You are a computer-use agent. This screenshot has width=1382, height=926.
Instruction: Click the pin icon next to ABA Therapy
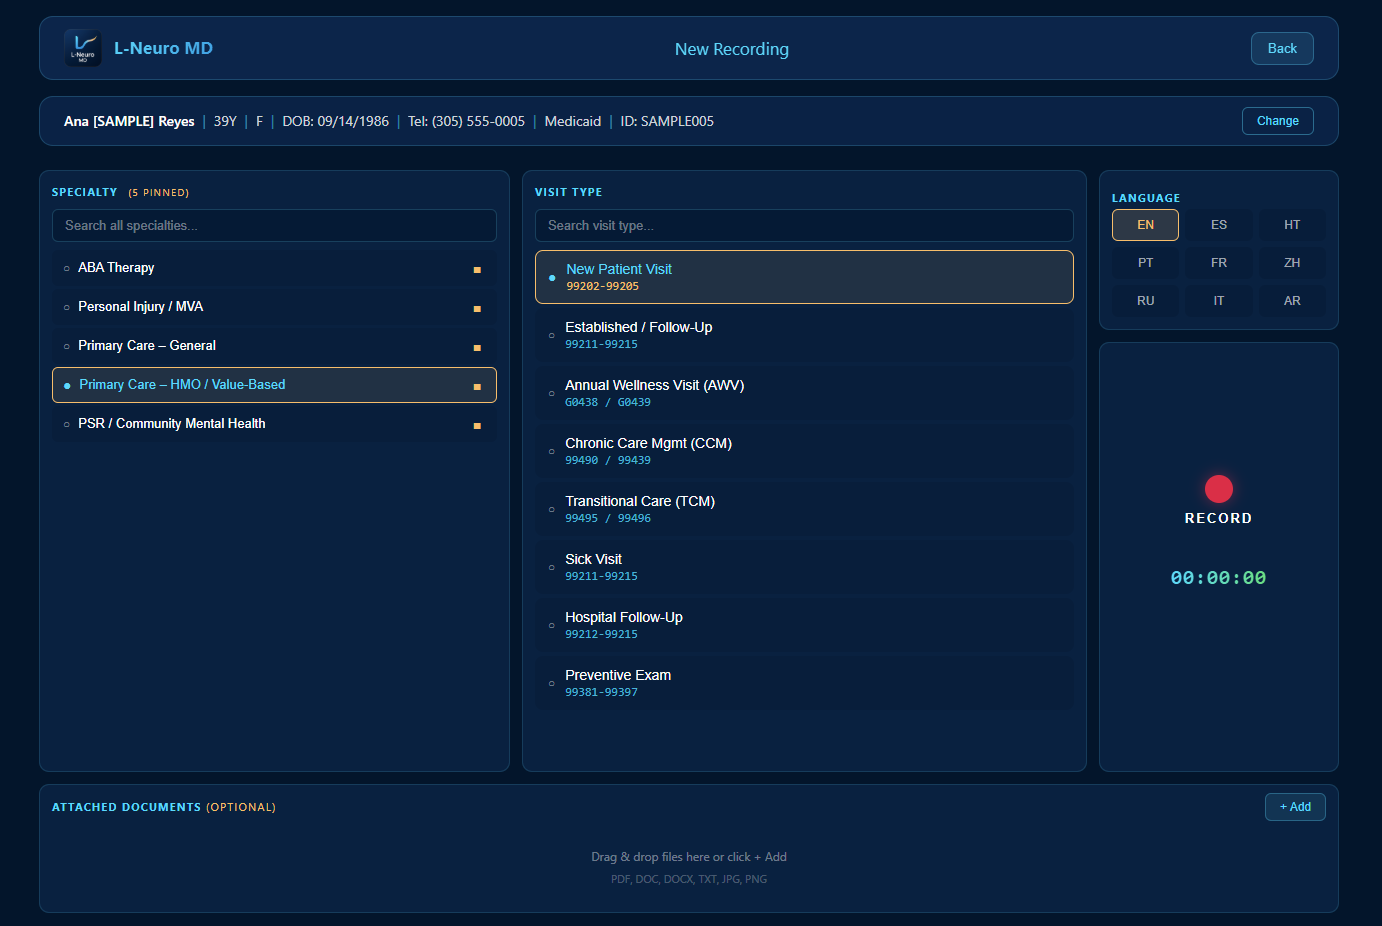click(478, 268)
